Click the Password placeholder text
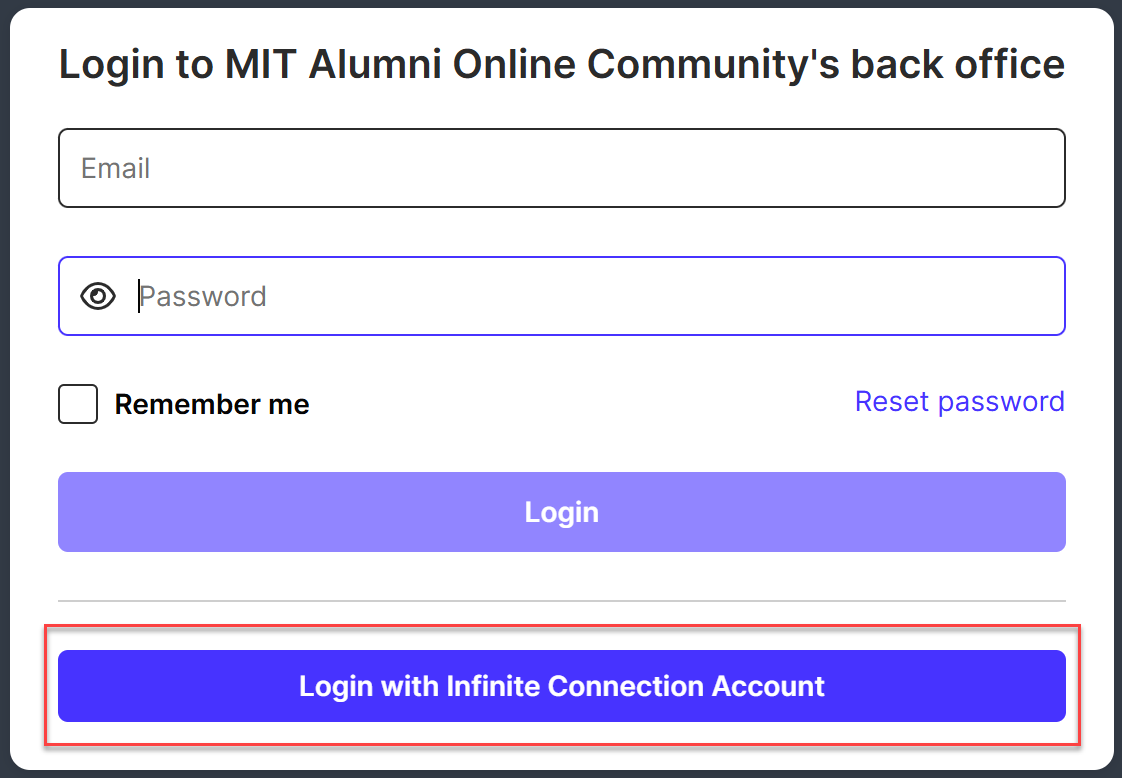This screenshot has width=1122, height=778. [203, 296]
